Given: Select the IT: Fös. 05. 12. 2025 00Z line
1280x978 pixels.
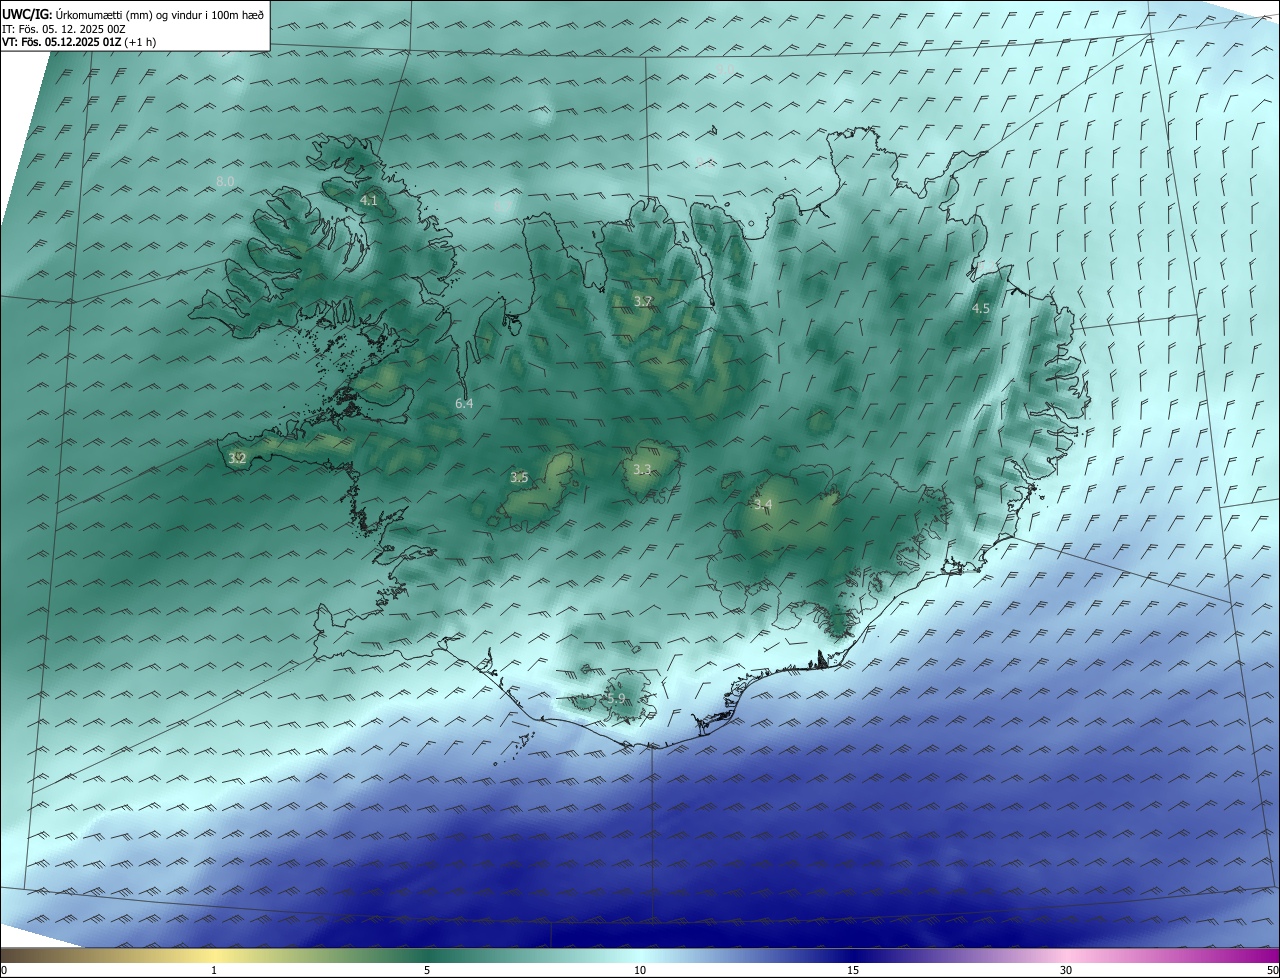Looking at the screenshot, I should (x=64, y=29).
